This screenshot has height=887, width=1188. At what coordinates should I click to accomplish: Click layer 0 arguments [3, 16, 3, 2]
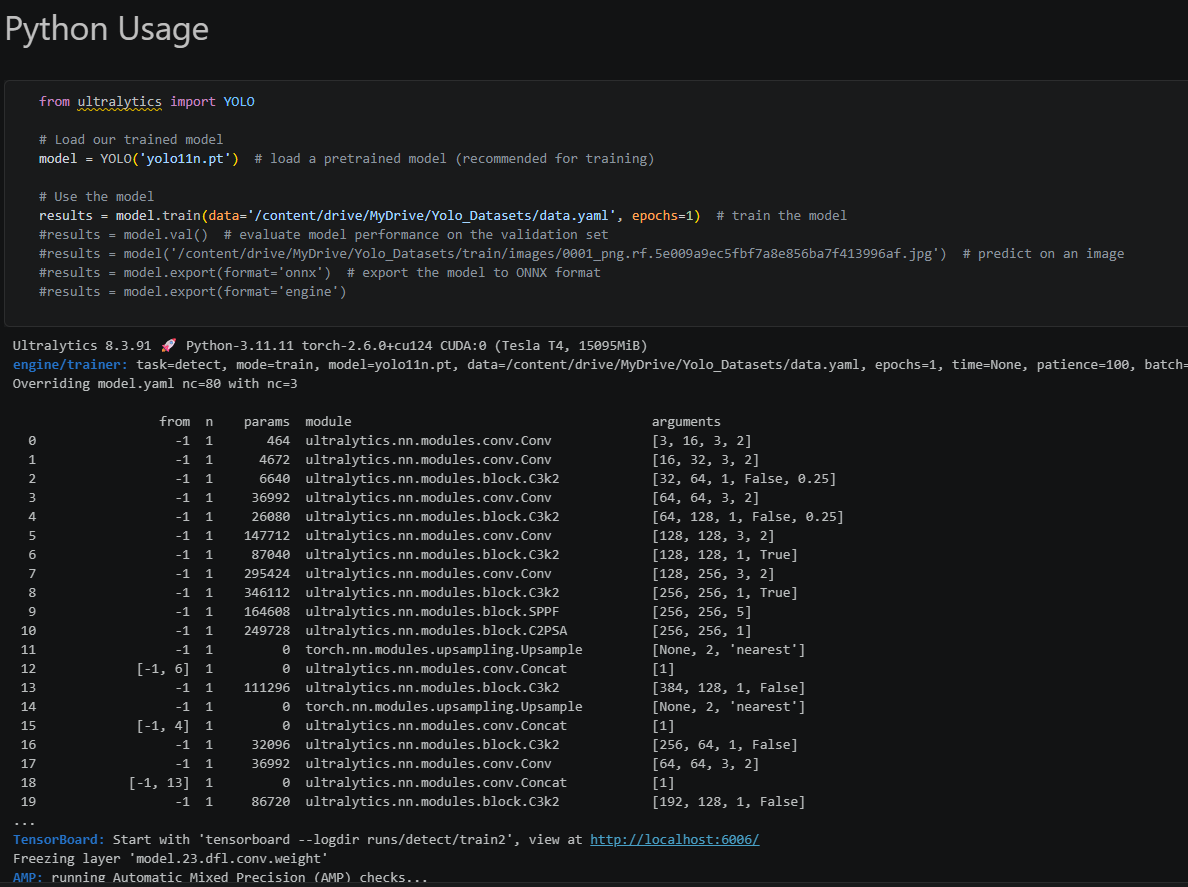click(702, 441)
